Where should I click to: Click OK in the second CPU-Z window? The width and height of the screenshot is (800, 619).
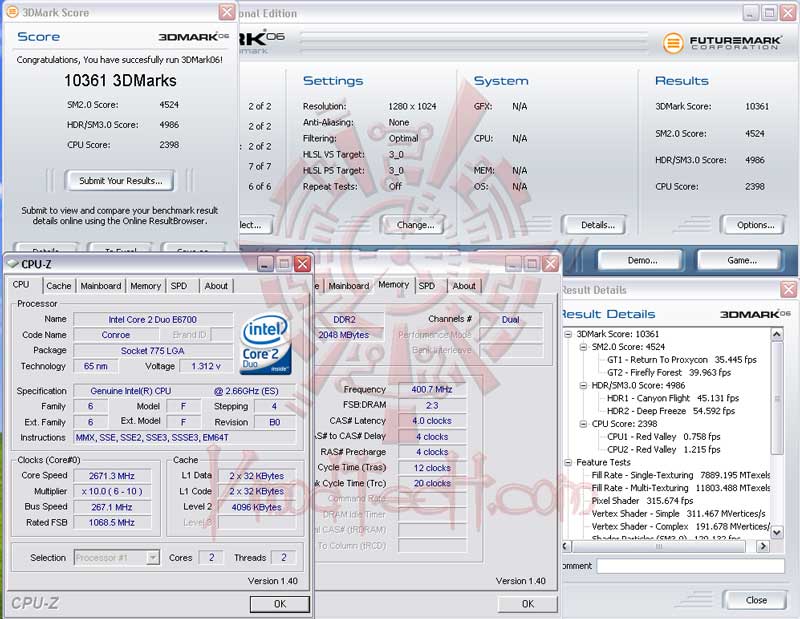528,604
